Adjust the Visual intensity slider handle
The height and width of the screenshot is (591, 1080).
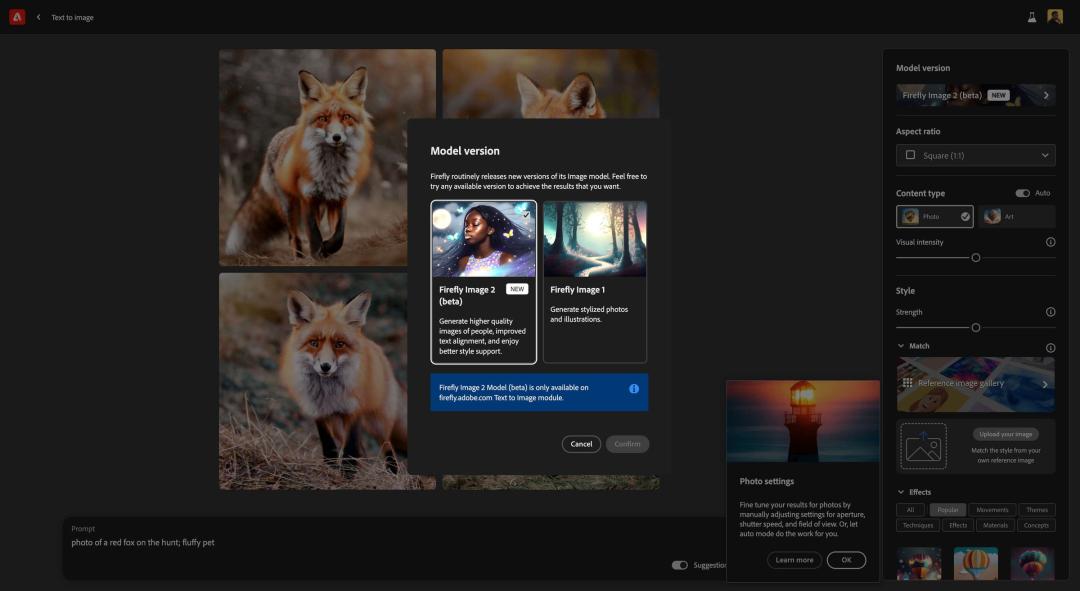click(x=976, y=258)
